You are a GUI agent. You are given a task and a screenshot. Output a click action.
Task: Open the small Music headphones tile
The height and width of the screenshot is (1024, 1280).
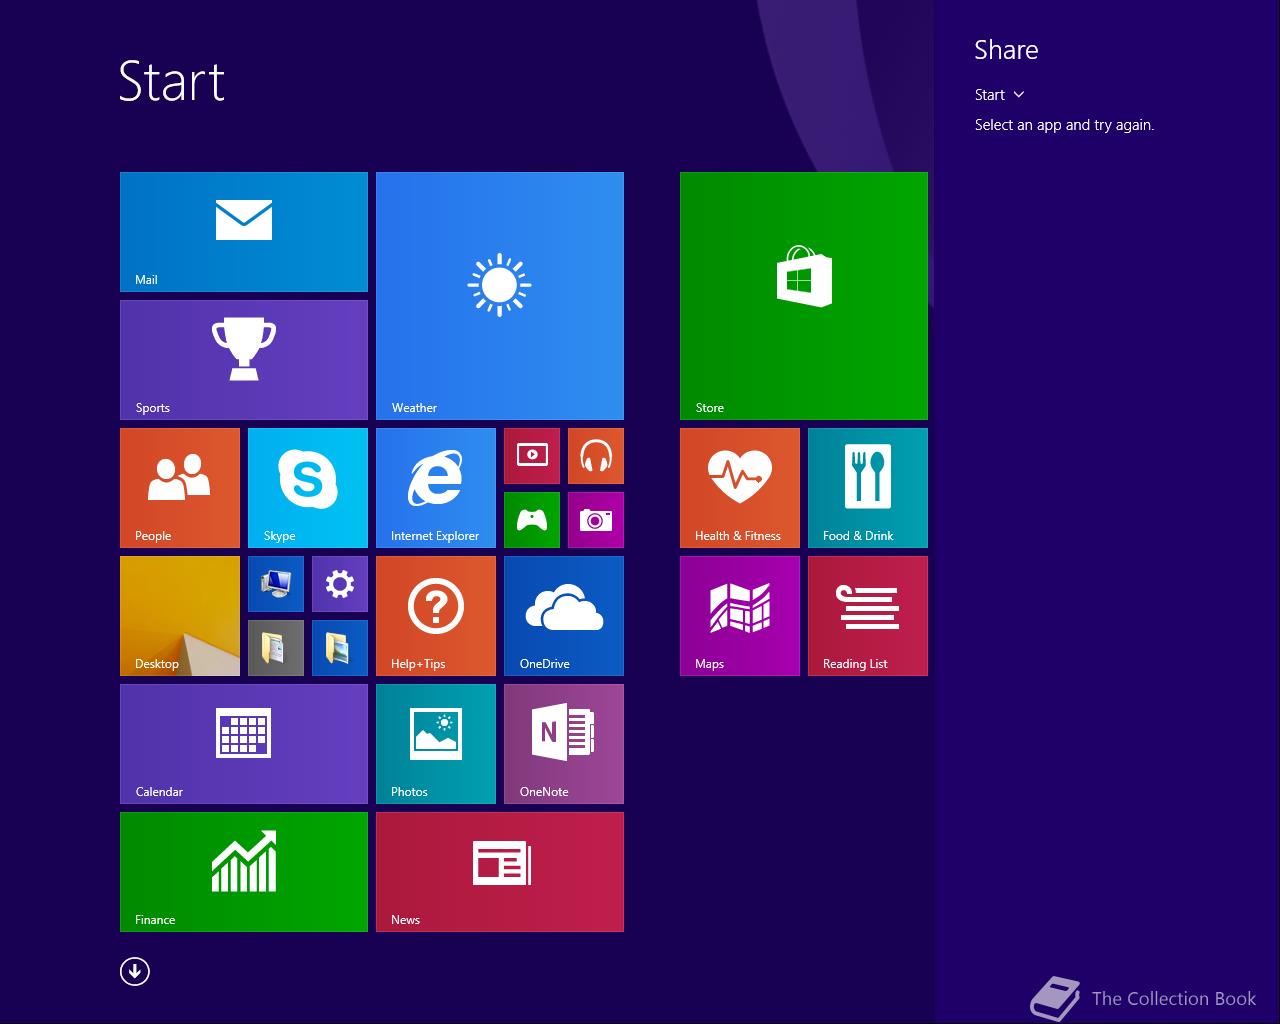(596, 456)
